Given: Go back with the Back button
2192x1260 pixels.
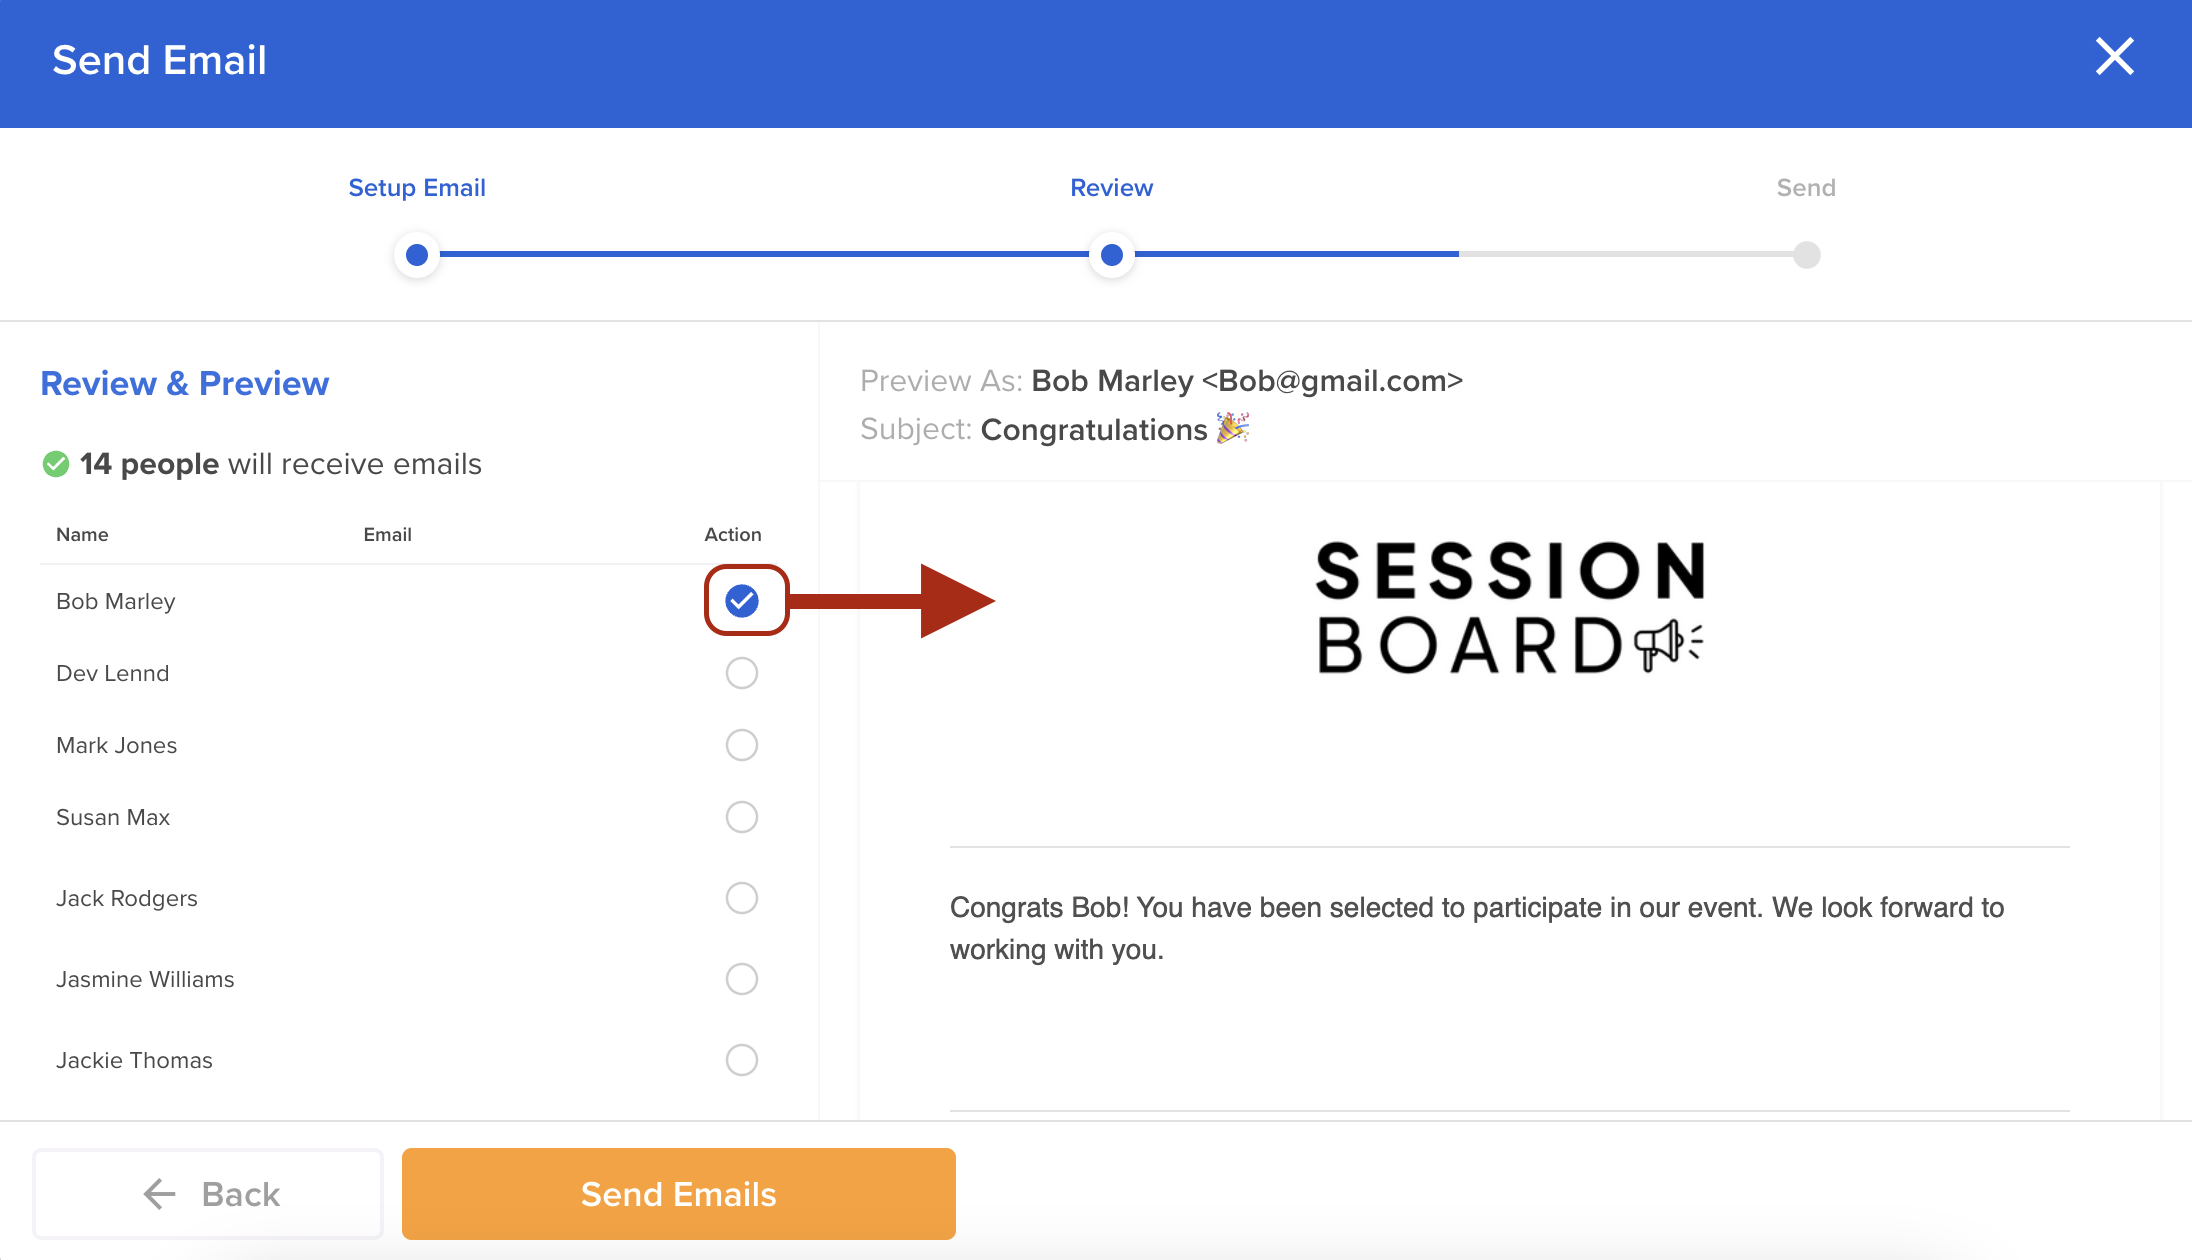Looking at the screenshot, I should click(209, 1194).
